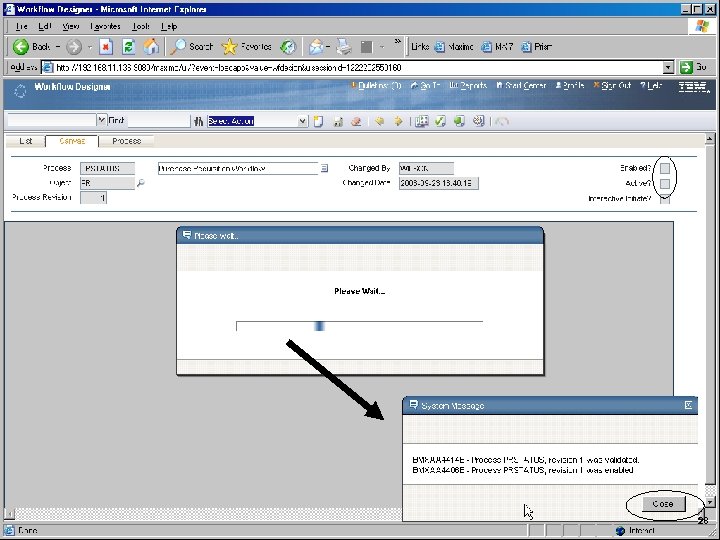
Task: Expand toolbar overflow chevron
Action: [x=398, y=42]
